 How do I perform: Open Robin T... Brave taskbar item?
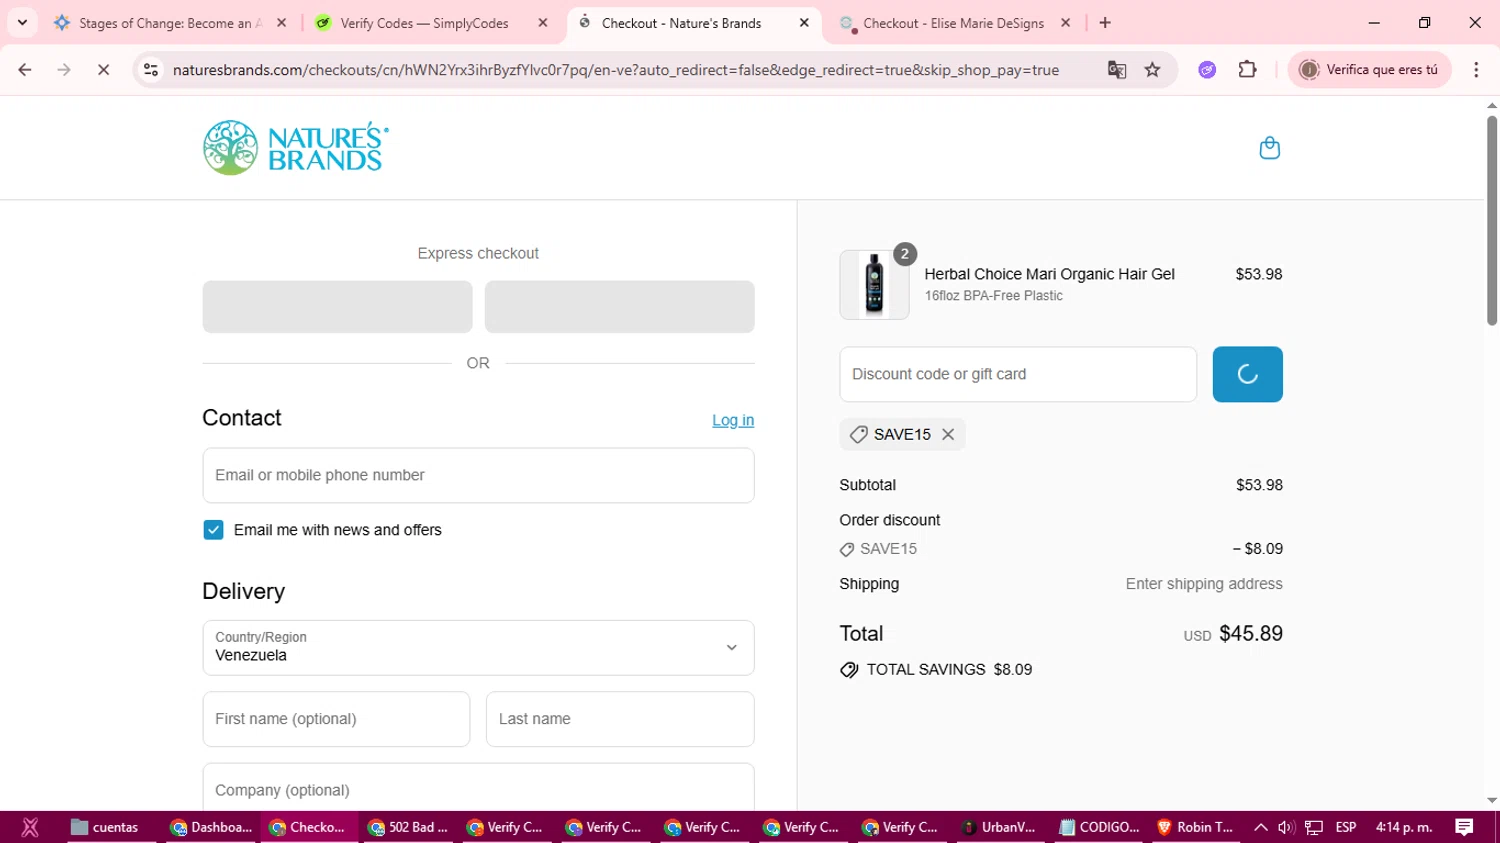pos(1195,827)
